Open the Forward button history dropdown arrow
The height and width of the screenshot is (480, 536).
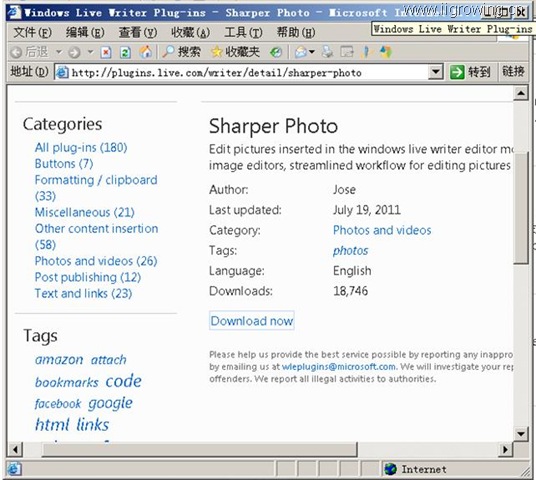pos(90,52)
